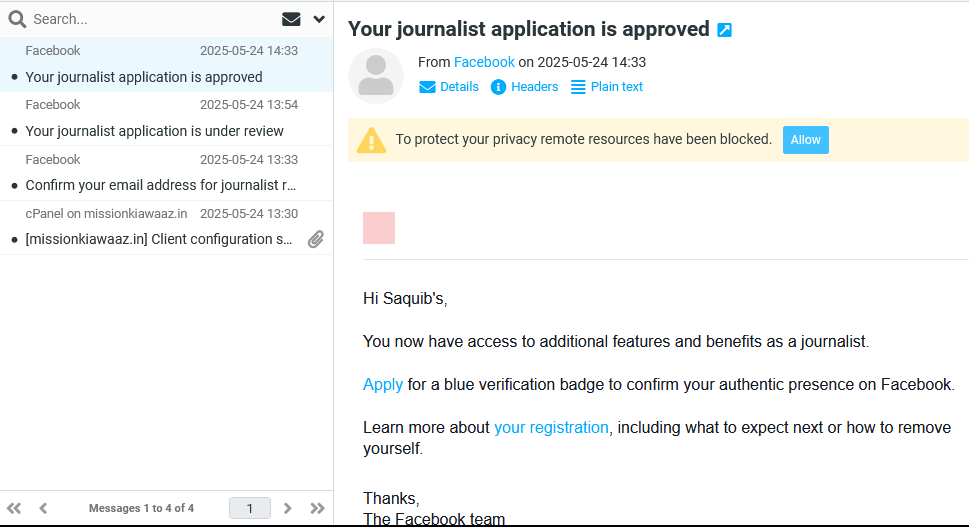Viewport: 969px width, 527px height.
Task: Click the Plain text lines icon
Action: pyautogui.click(x=578, y=87)
